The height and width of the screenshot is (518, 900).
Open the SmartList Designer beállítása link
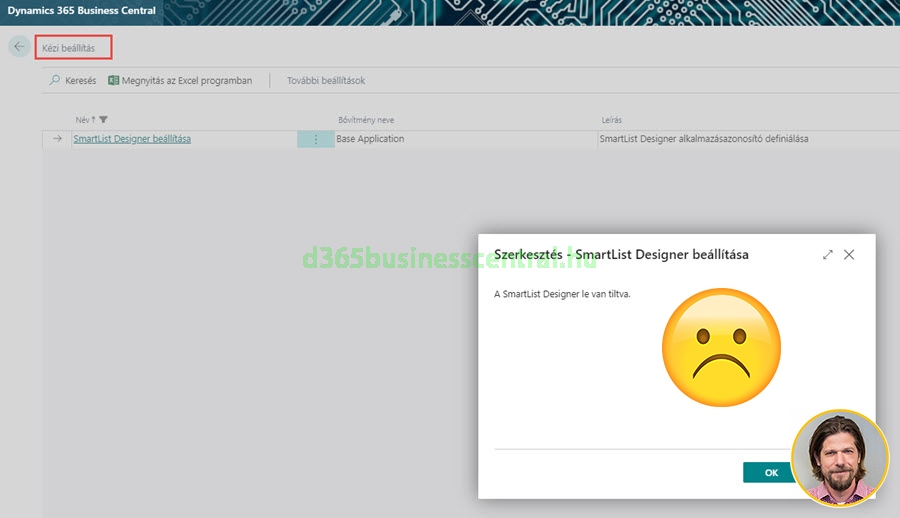click(132, 139)
